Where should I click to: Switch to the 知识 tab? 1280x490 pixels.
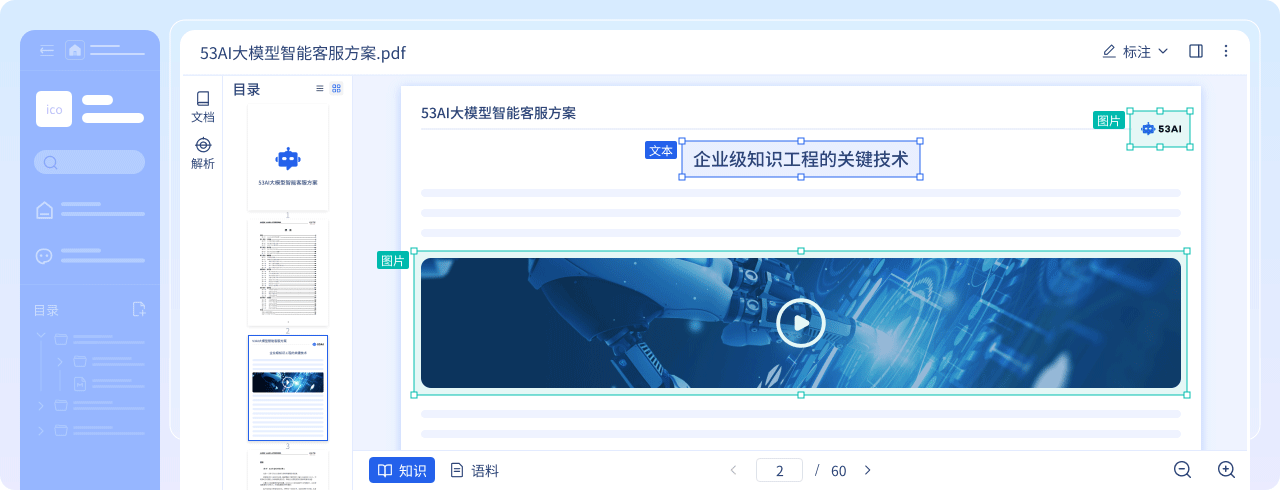pos(402,470)
